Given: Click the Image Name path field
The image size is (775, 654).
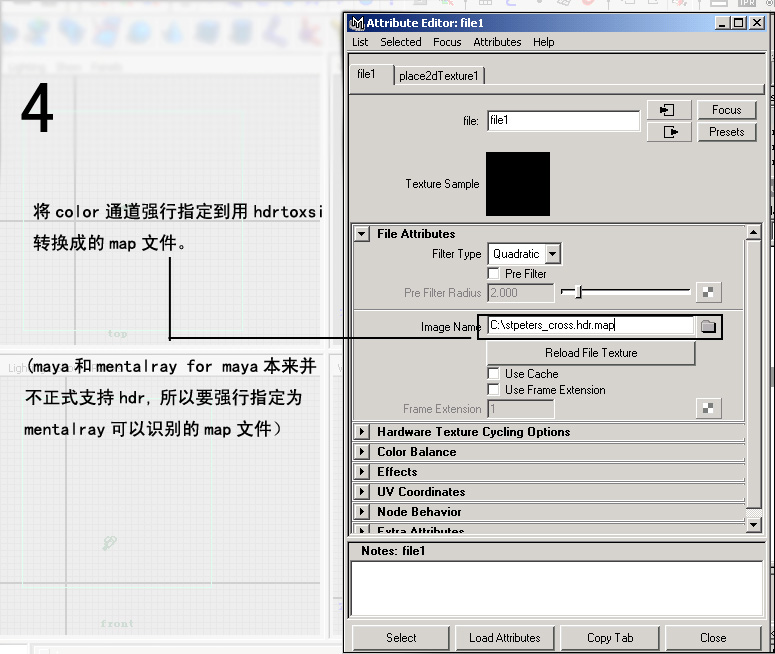Looking at the screenshot, I should (591, 325).
